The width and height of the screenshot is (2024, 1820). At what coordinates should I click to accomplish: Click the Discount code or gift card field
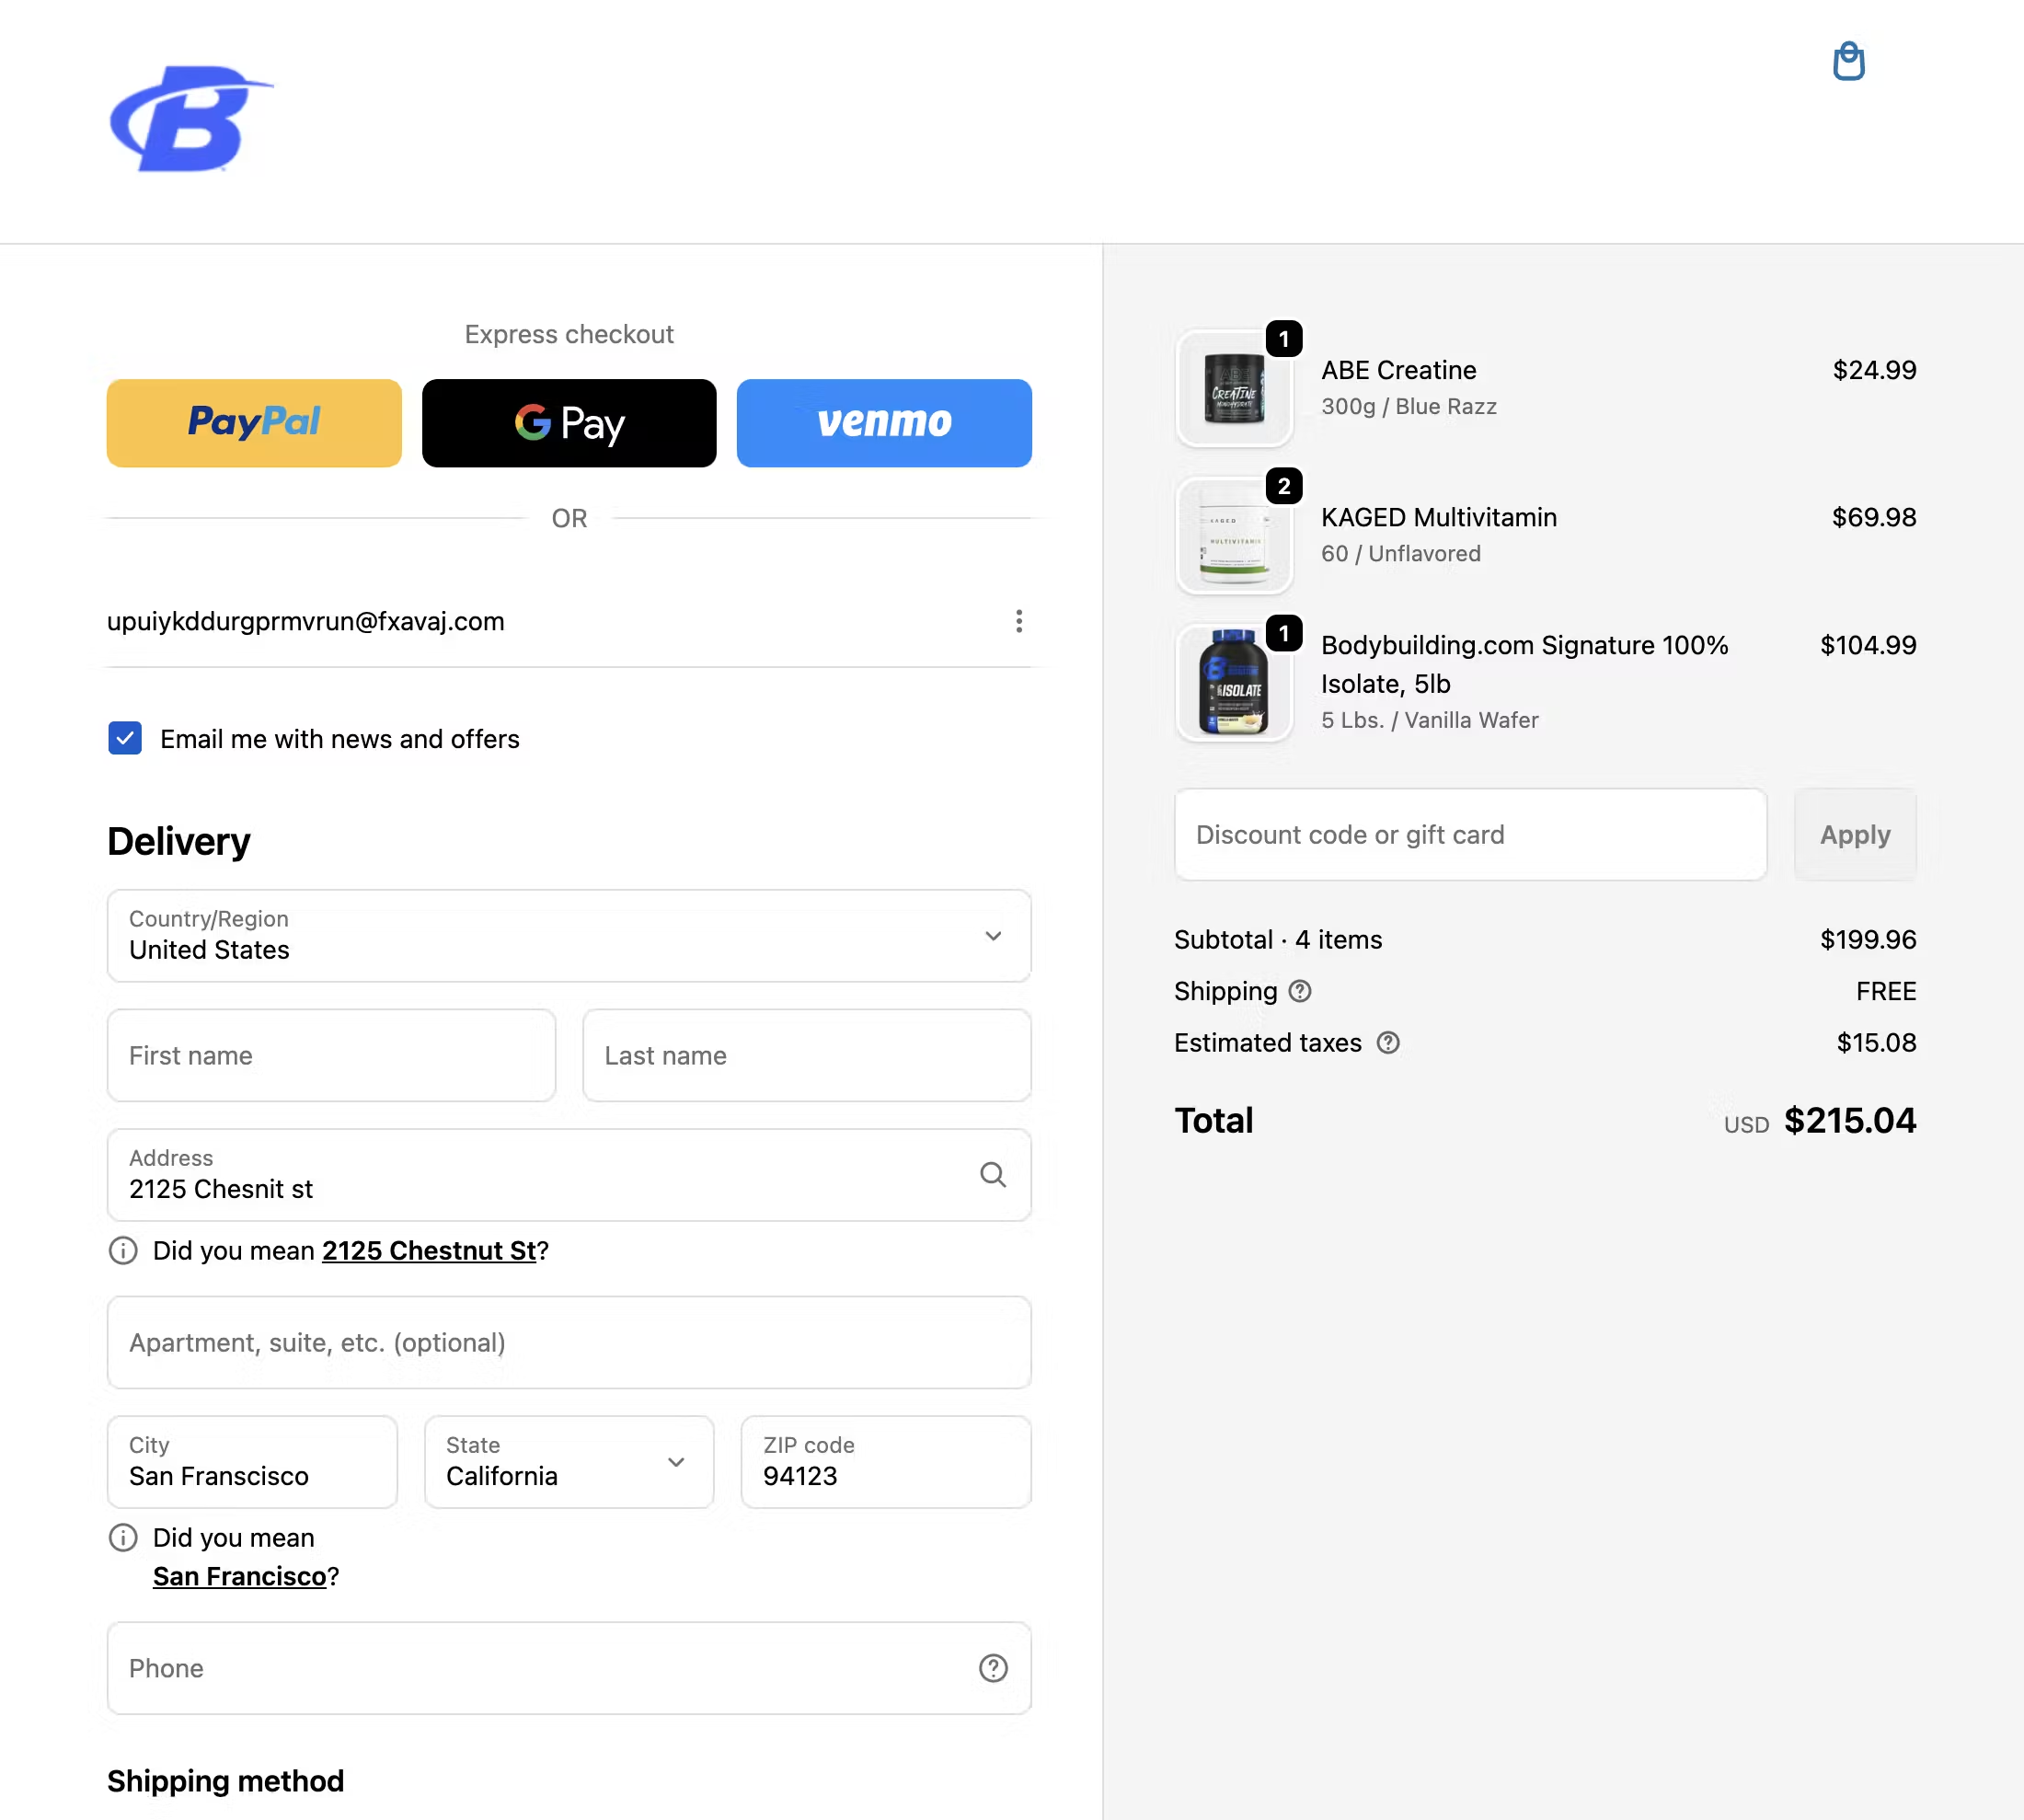point(1469,835)
